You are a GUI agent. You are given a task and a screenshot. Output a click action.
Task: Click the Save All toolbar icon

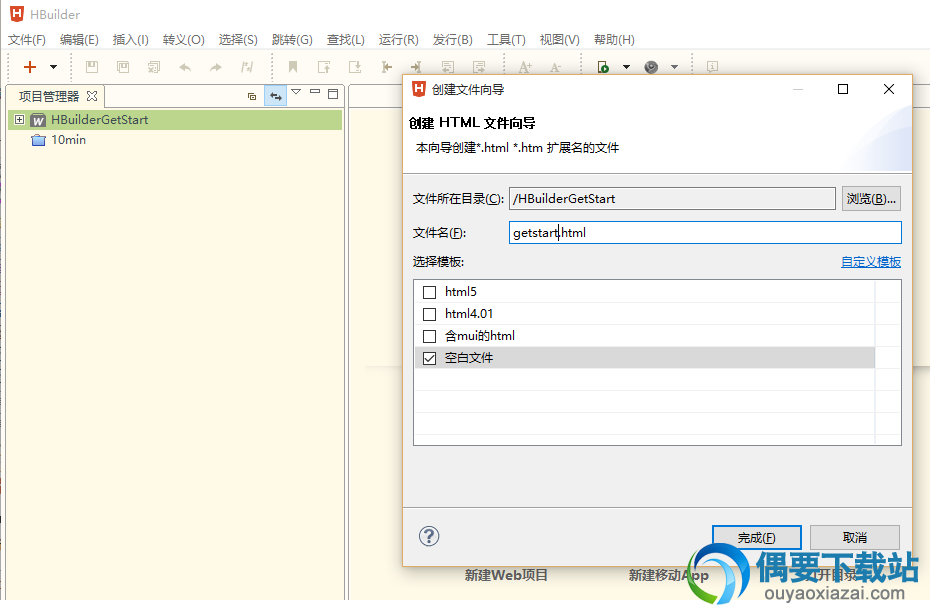point(154,67)
